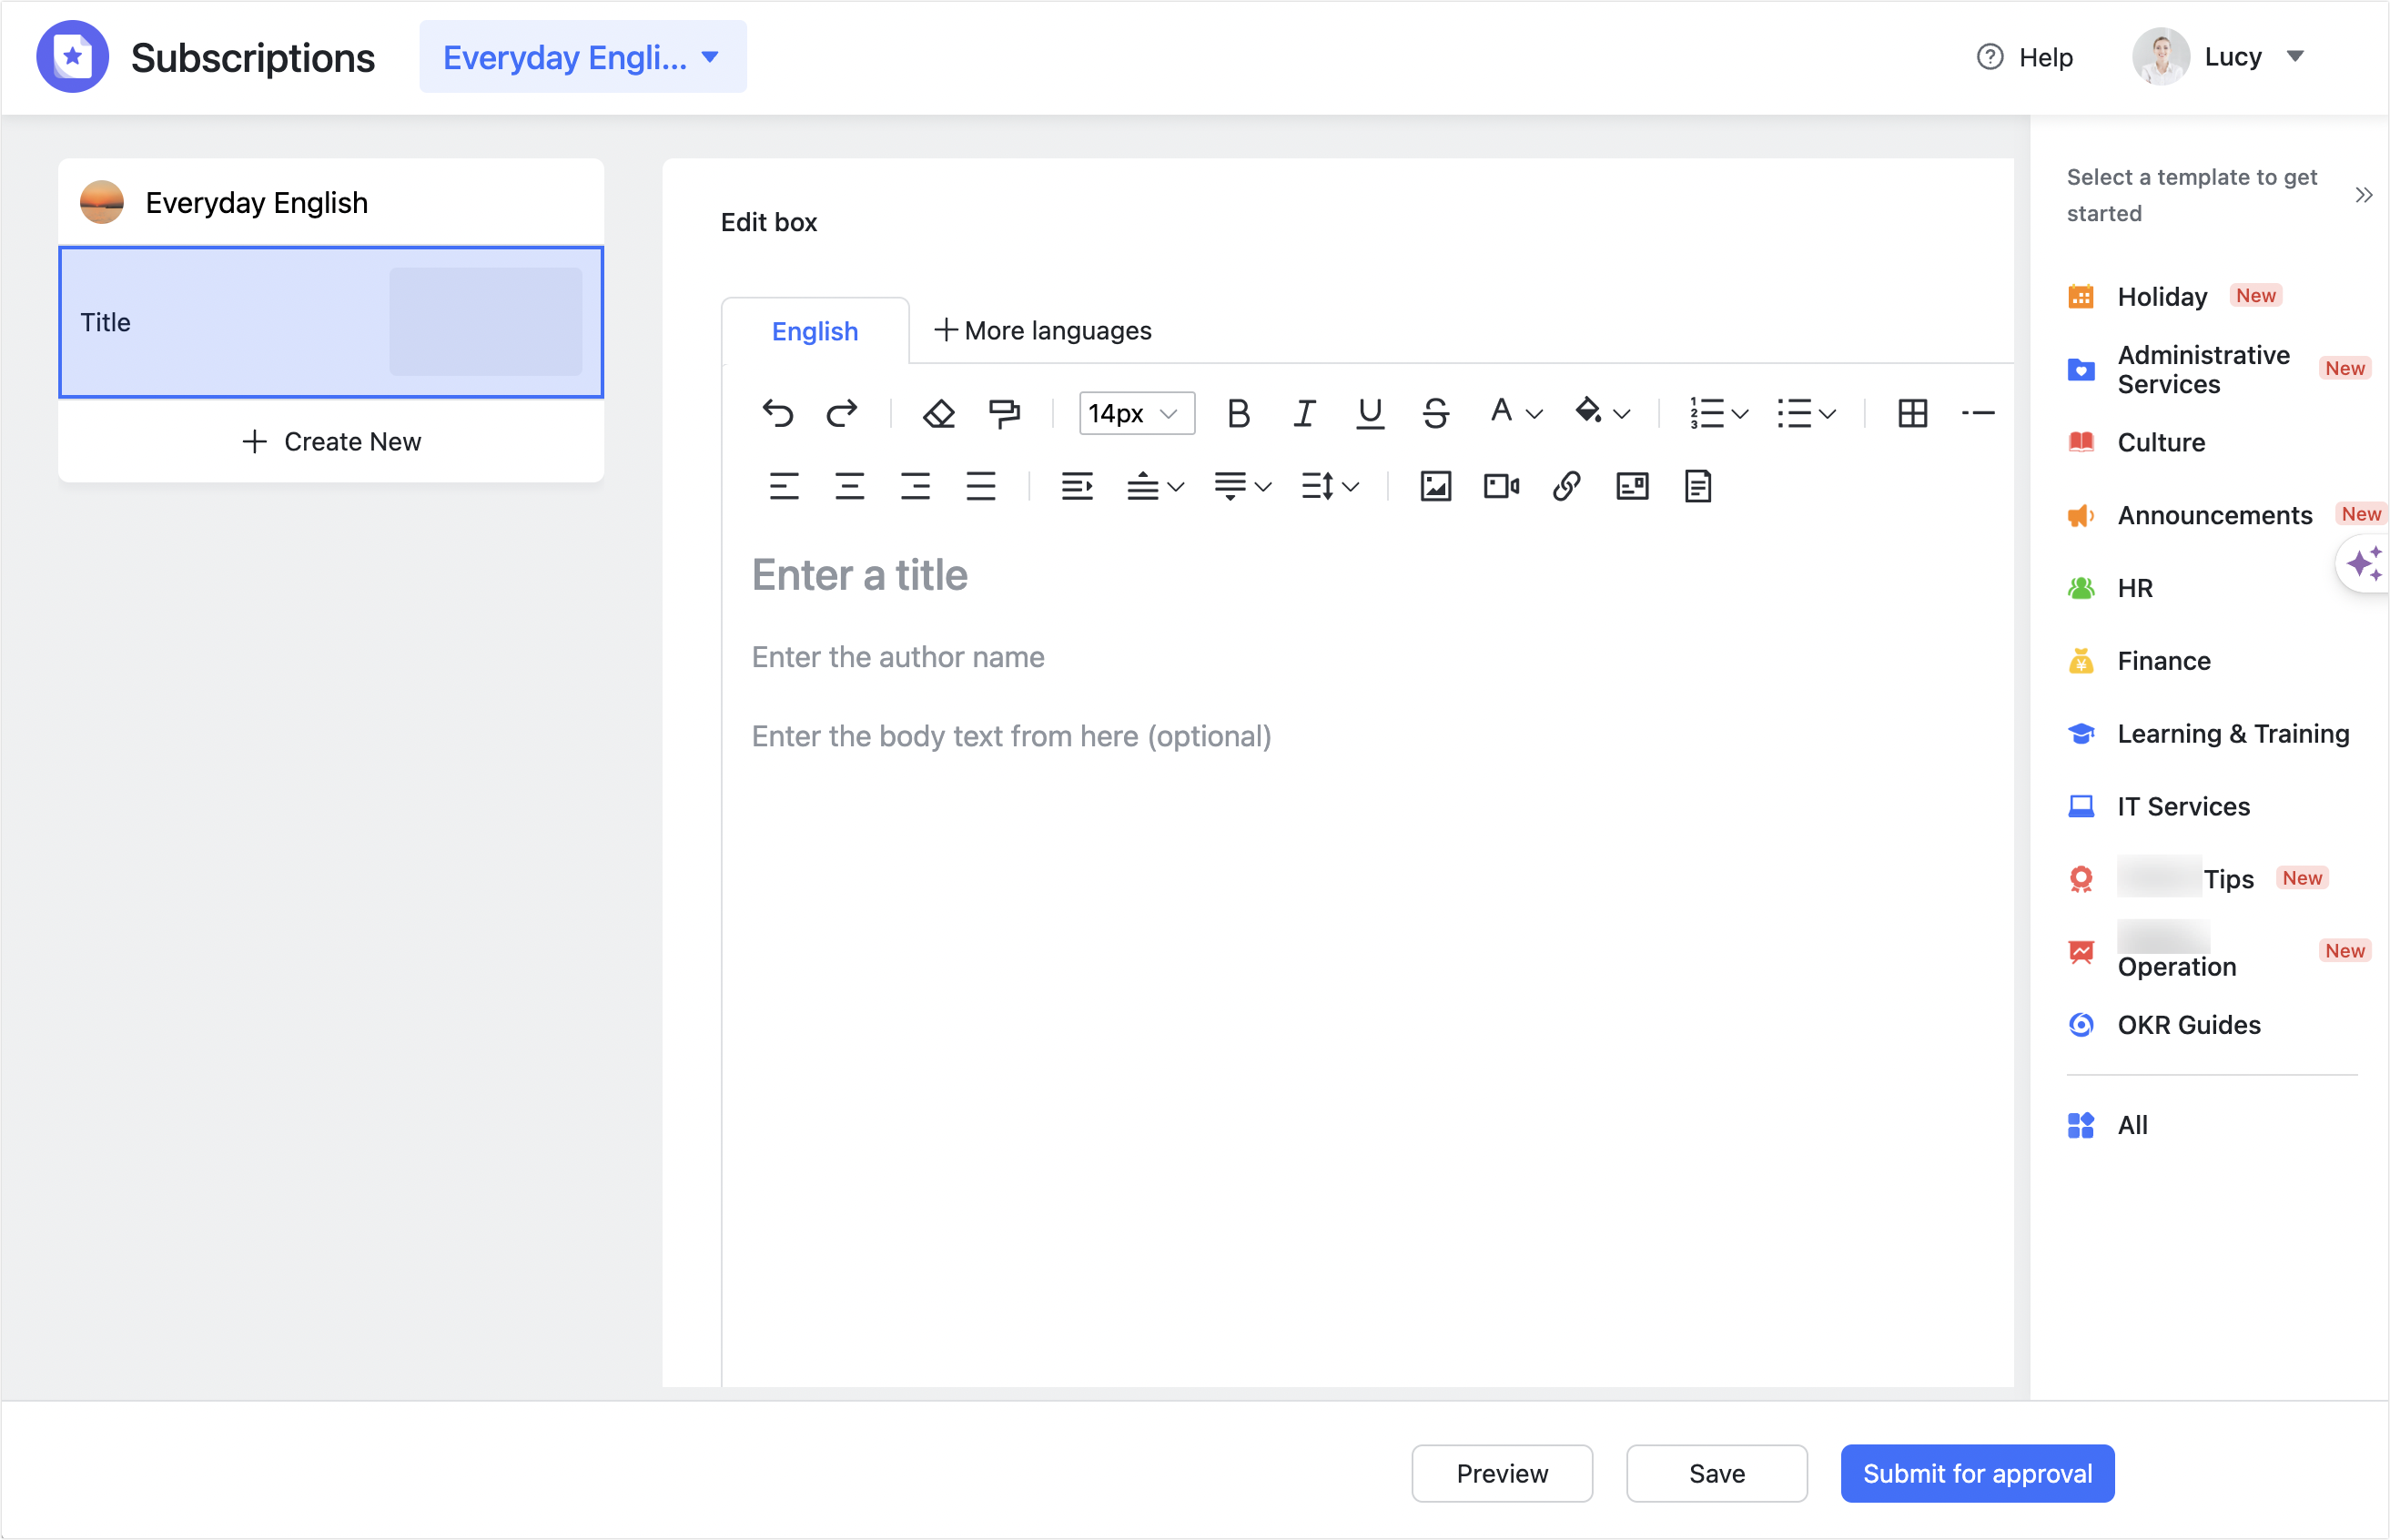The image size is (2390, 1540).
Task: Click the Undo icon in the editor toolbar
Action: coord(778,413)
